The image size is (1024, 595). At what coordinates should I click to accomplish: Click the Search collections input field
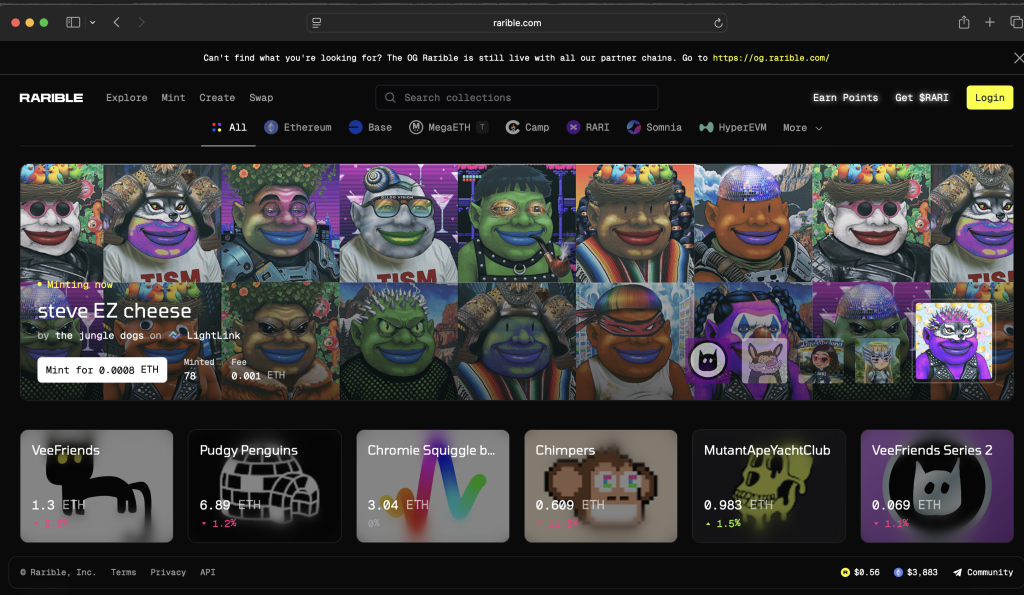(x=517, y=98)
